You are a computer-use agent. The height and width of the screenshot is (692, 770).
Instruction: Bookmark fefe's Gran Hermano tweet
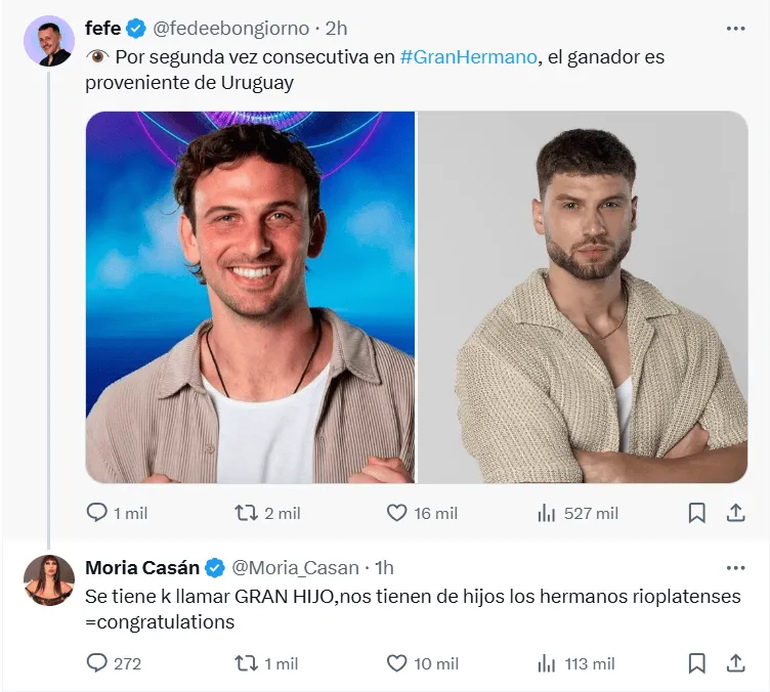[697, 513]
